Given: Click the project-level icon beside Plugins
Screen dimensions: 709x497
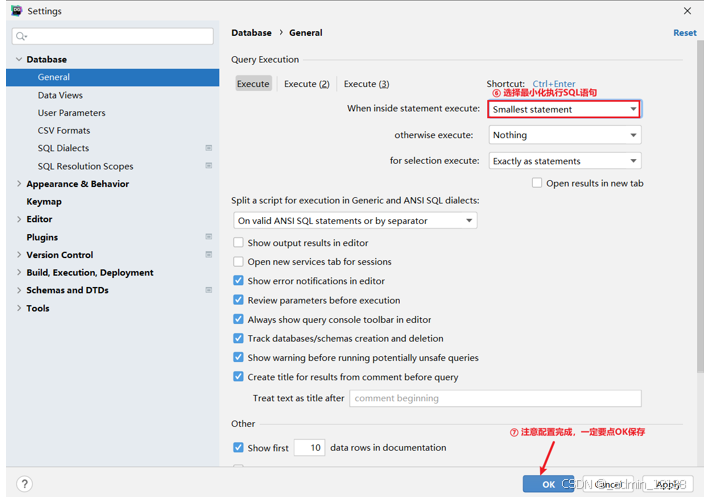Looking at the screenshot, I should pyautogui.click(x=208, y=237).
